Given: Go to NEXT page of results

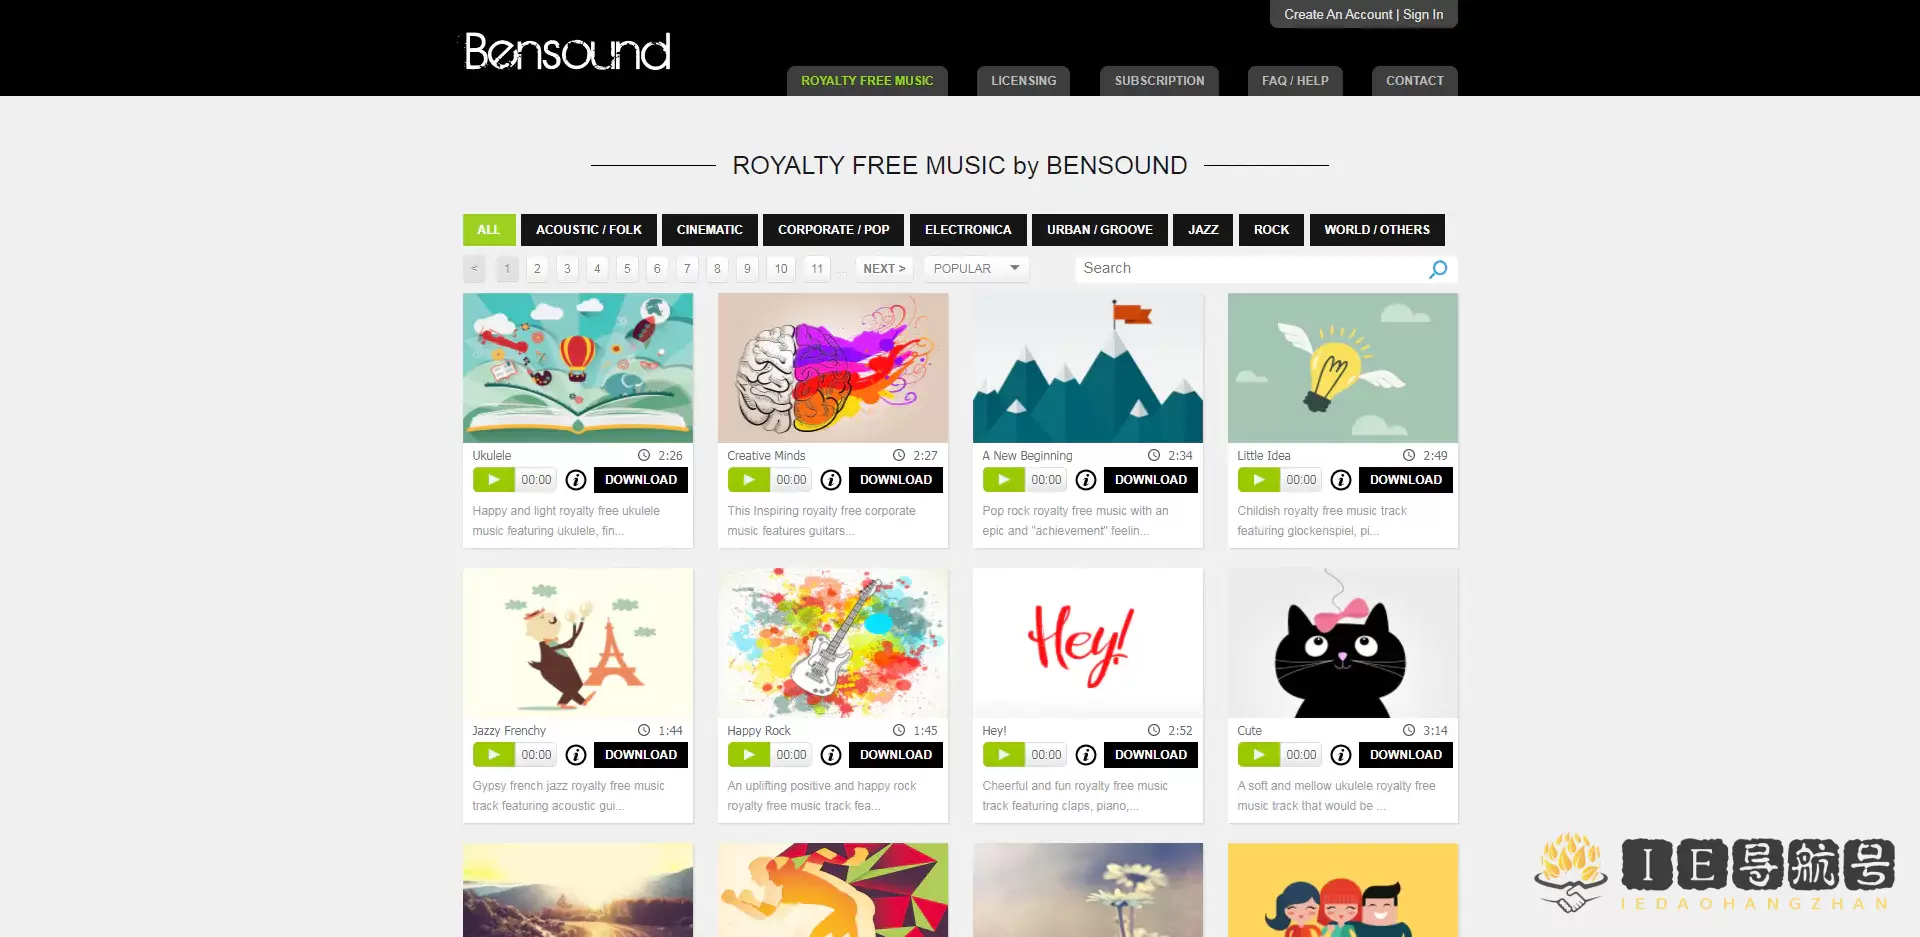Looking at the screenshot, I should tap(884, 269).
